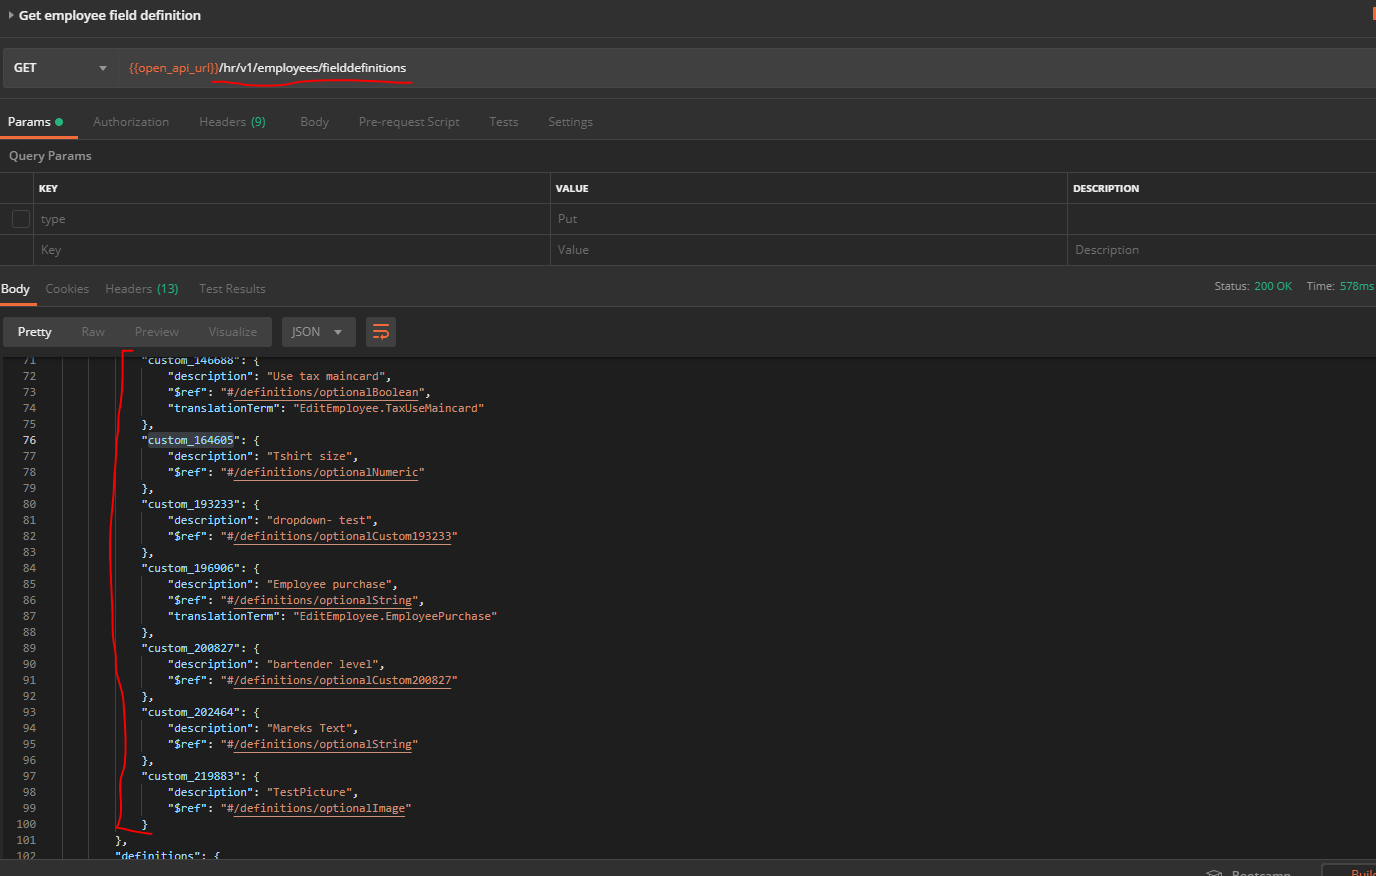
Task: Collapse the Get employee field definition request arrow
Action: [11, 15]
